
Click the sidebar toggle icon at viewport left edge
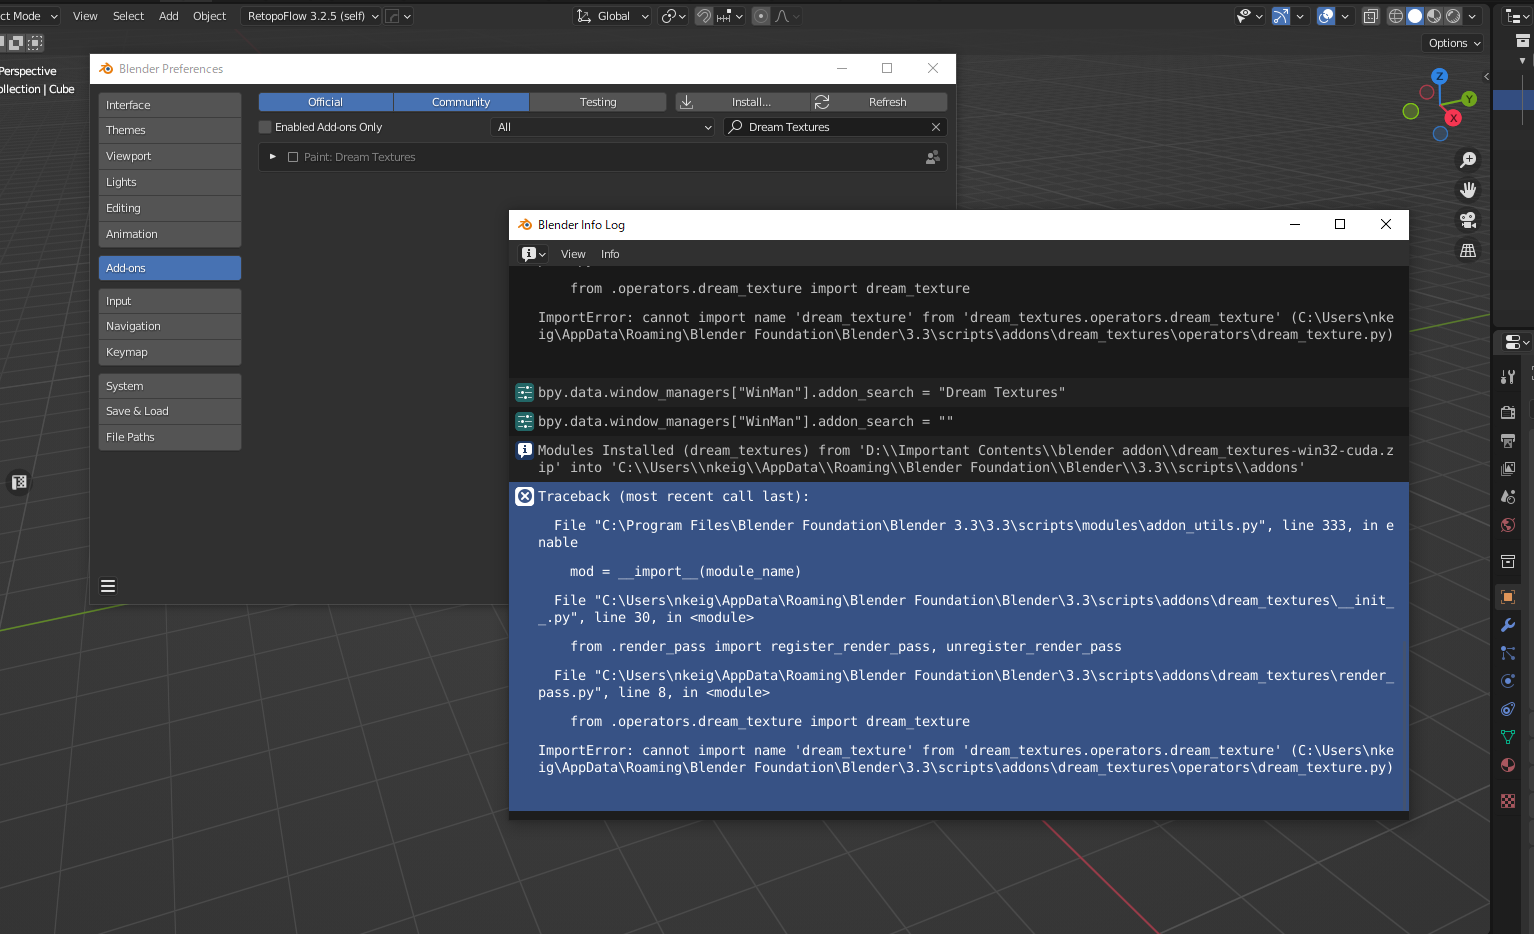point(19,482)
